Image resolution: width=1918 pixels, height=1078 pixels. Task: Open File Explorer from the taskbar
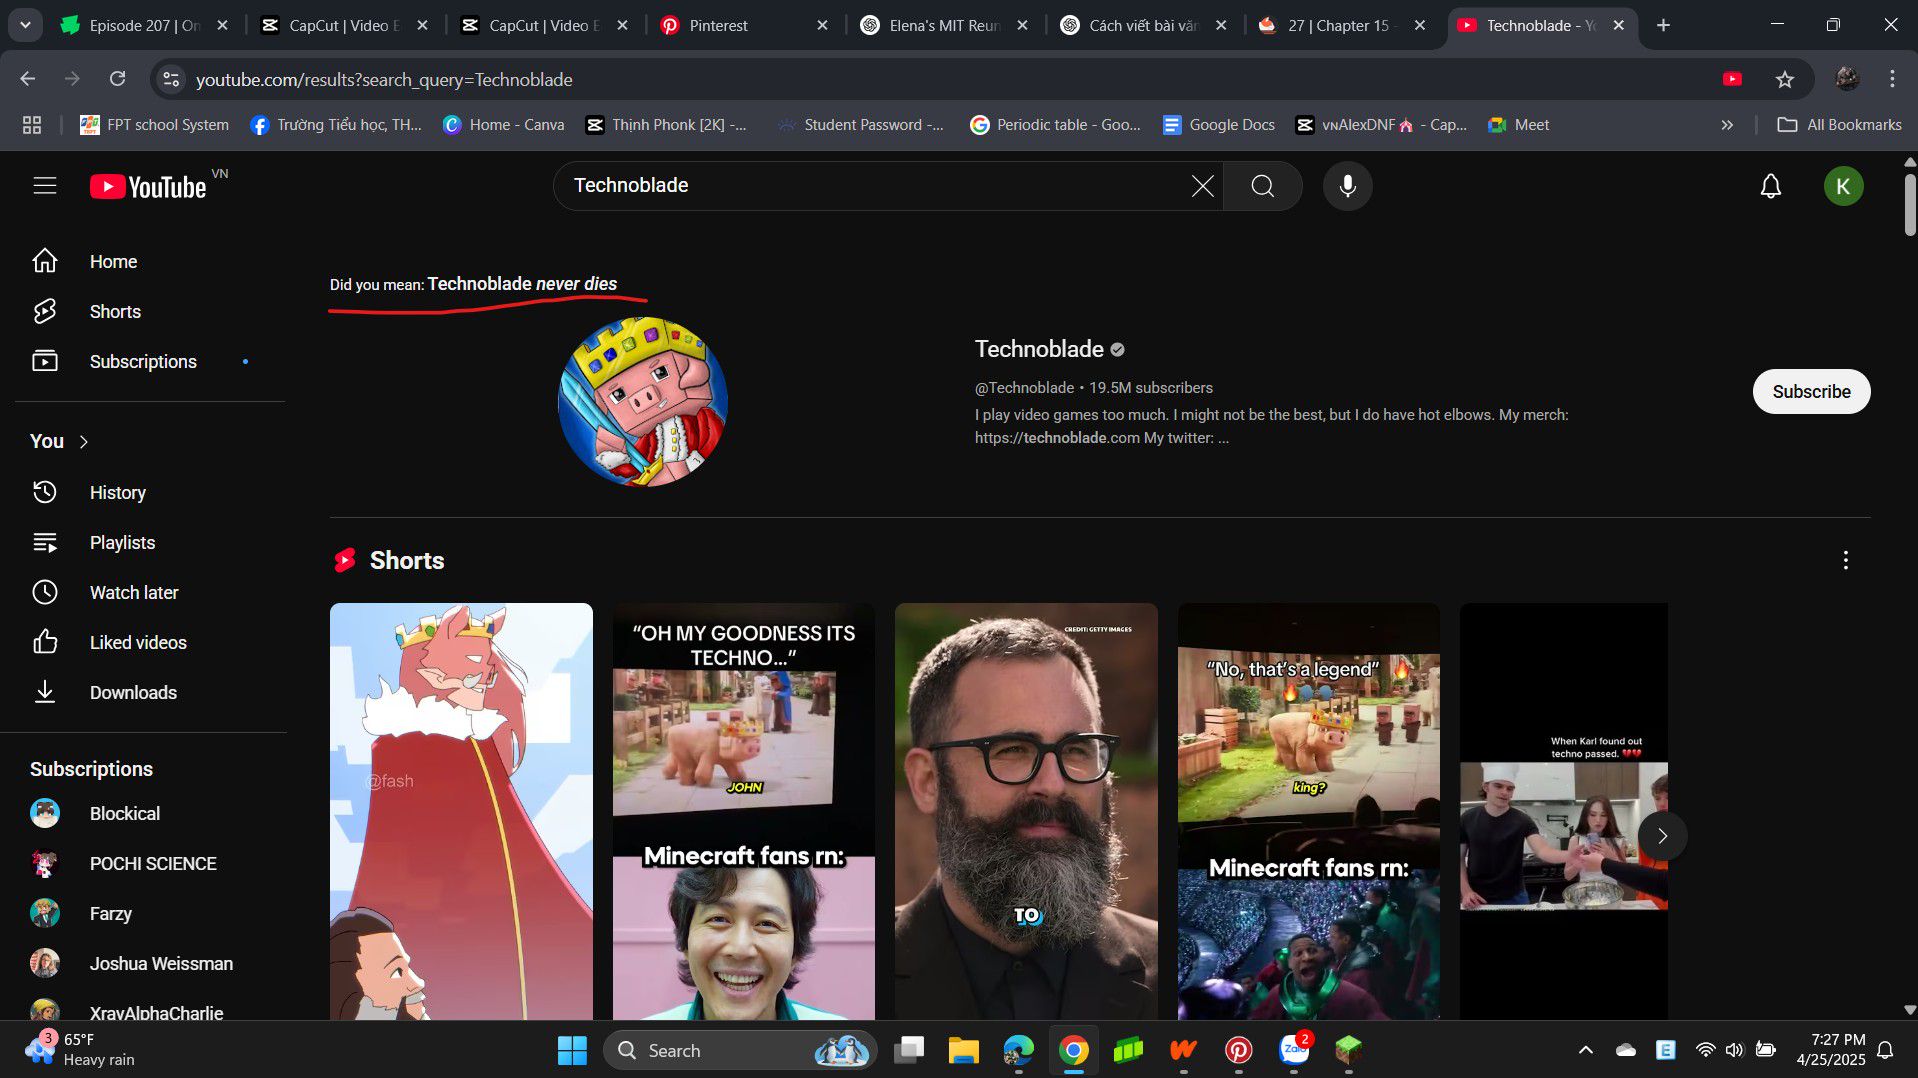[x=963, y=1050]
